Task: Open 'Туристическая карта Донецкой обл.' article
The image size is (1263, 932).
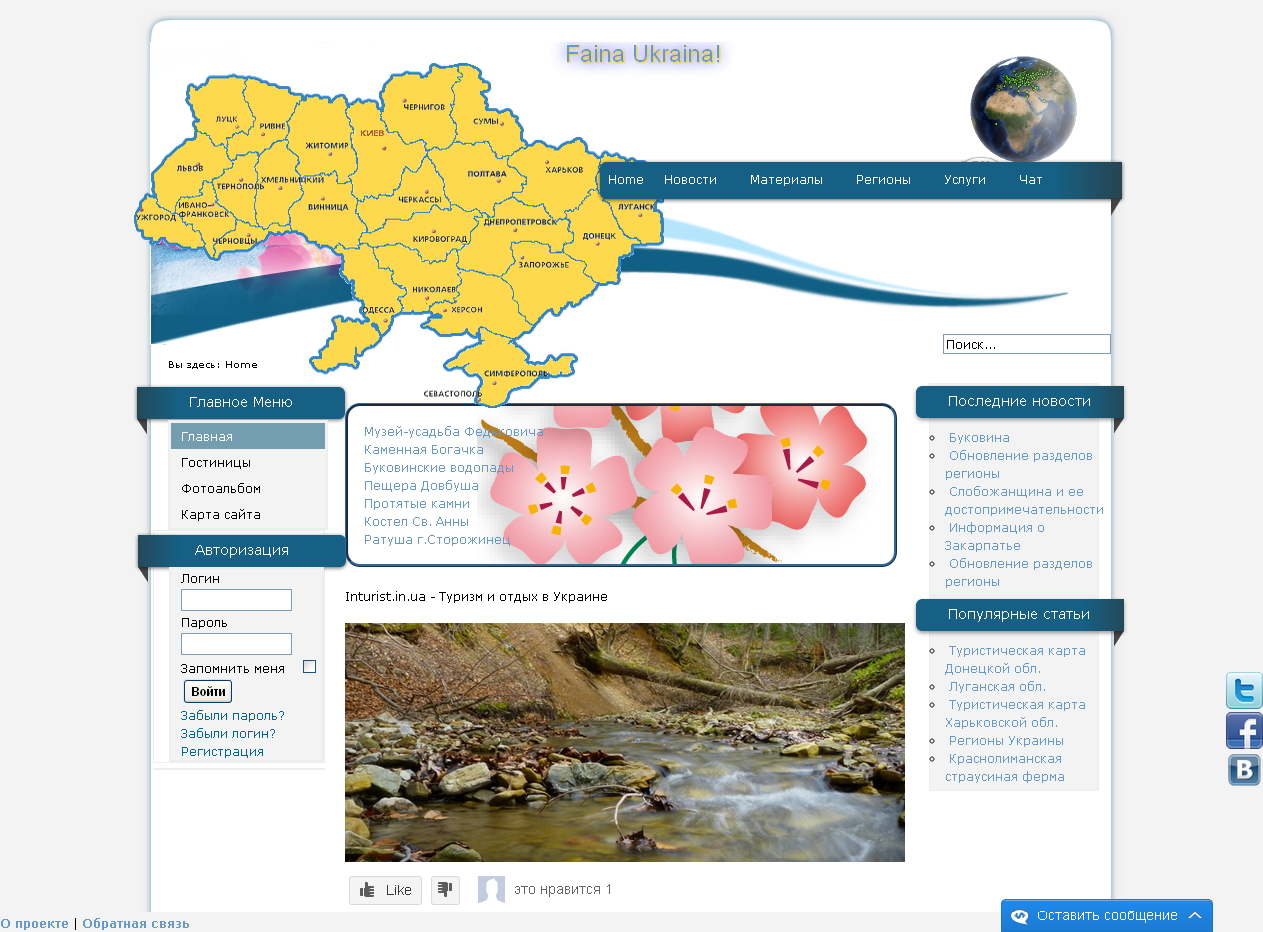Action: point(1015,660)
